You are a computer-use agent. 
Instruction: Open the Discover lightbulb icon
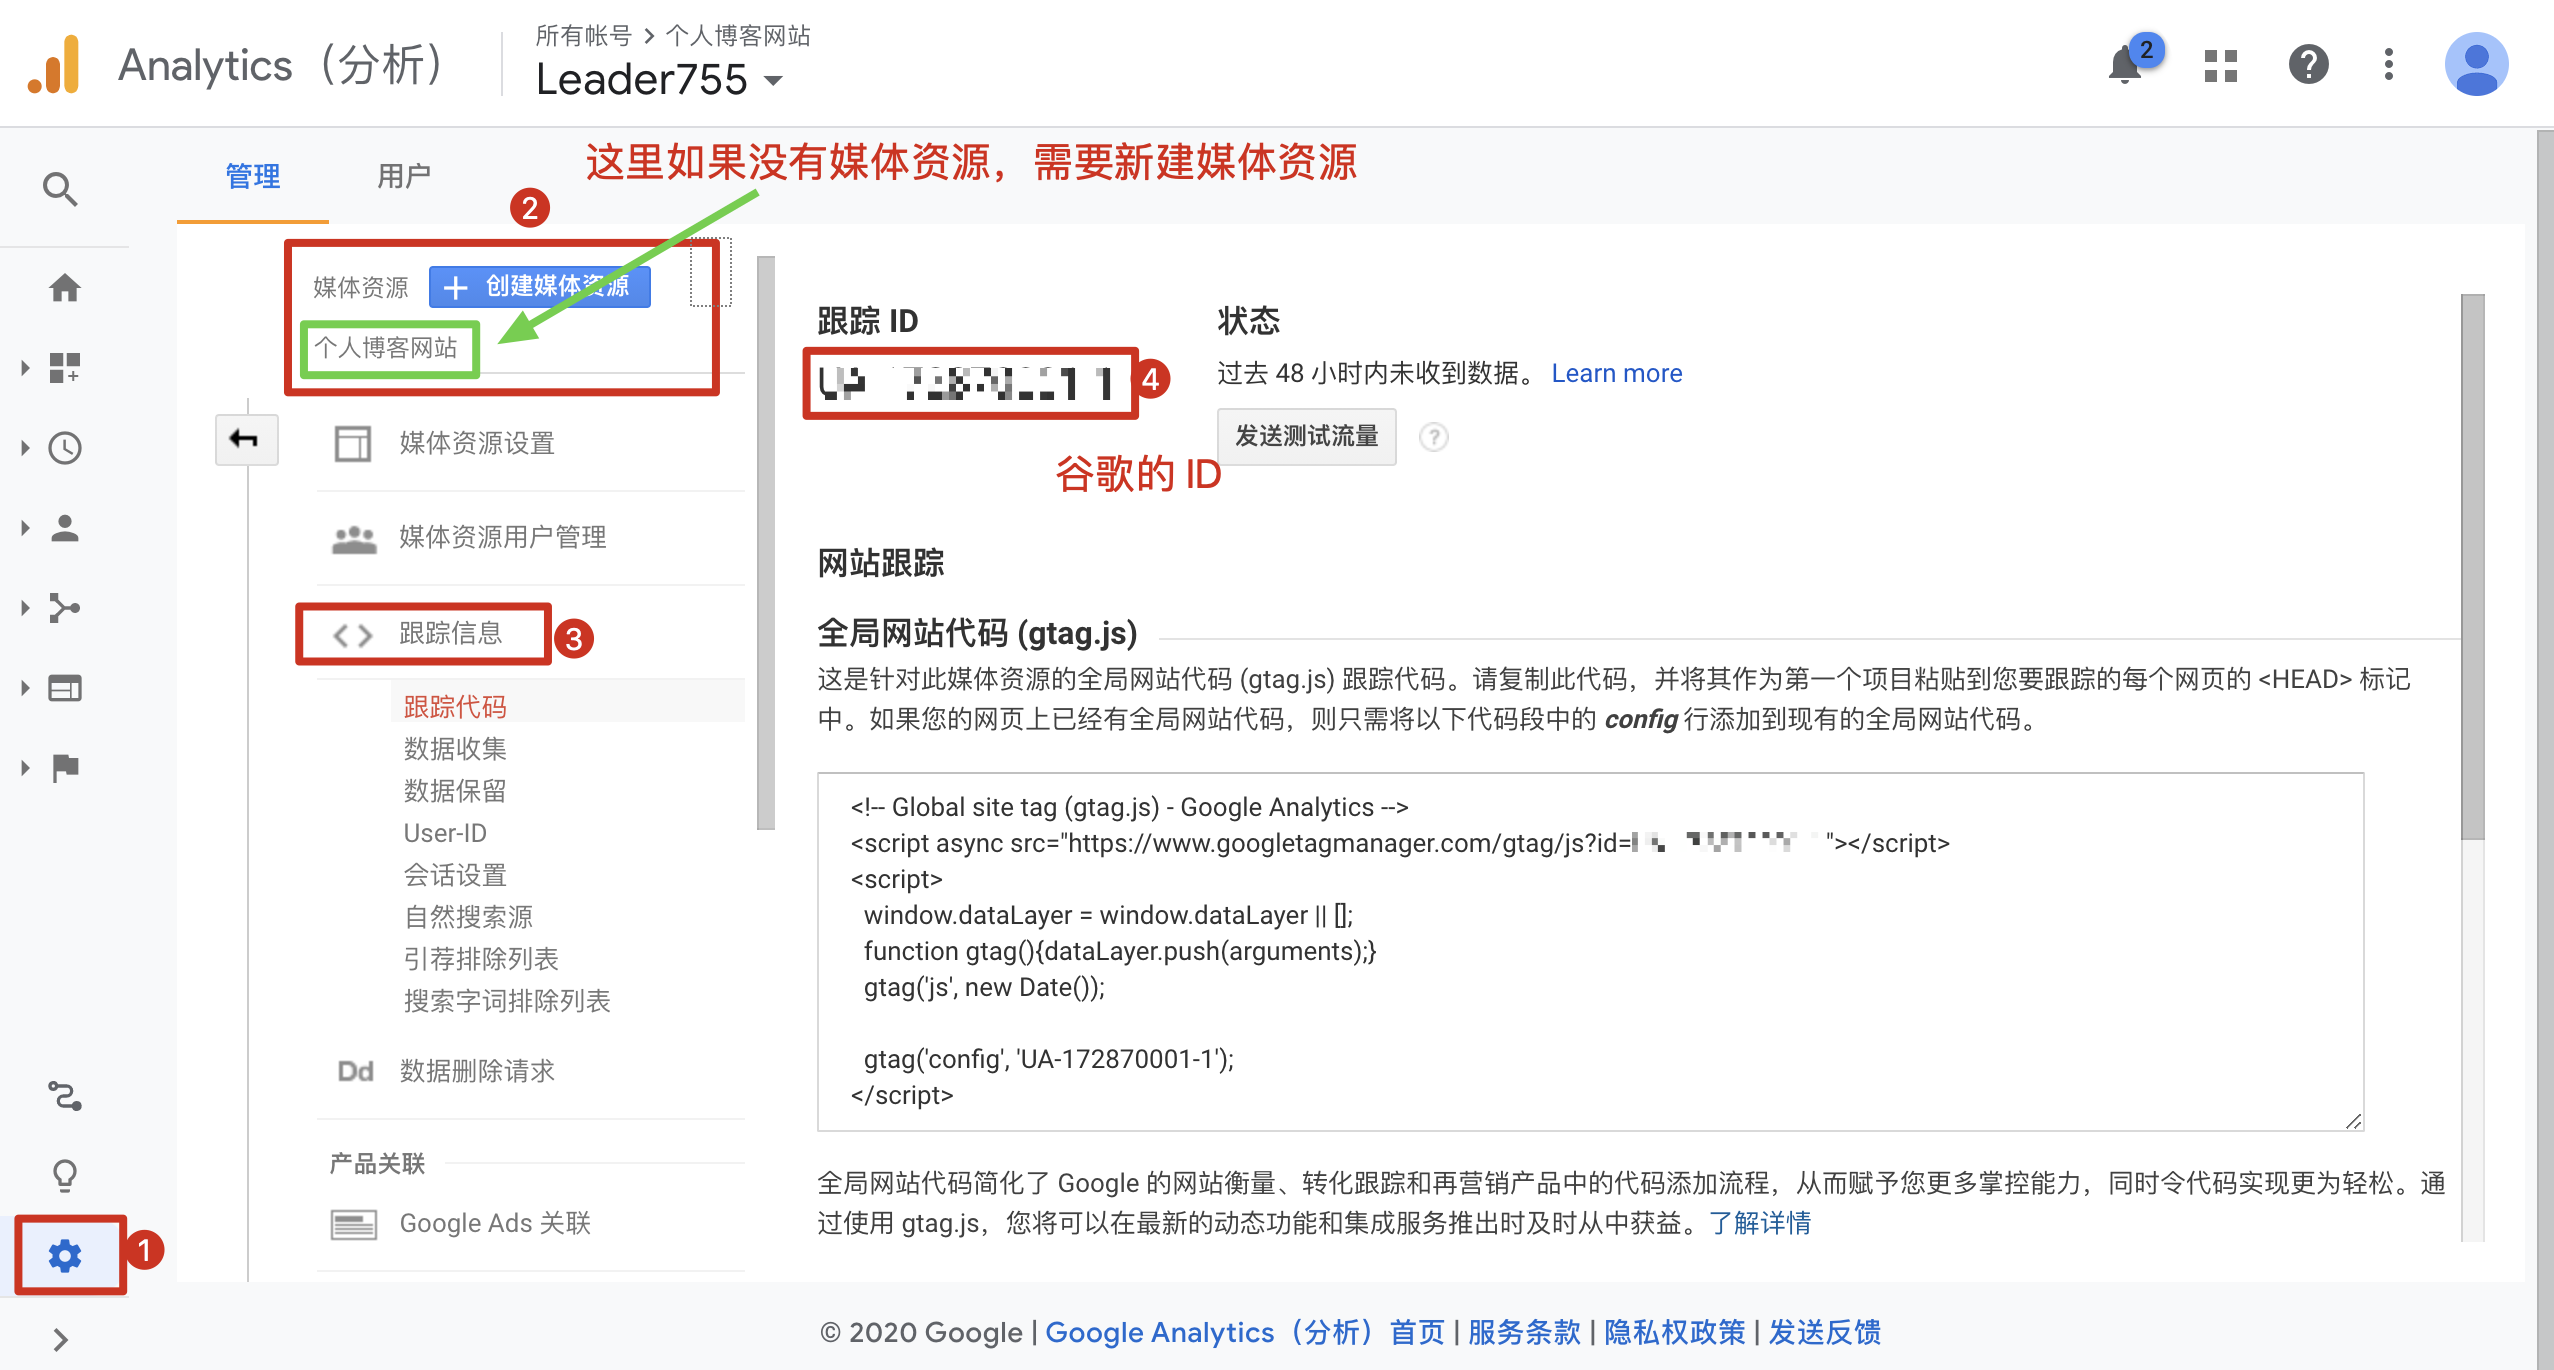pos(65,1175)
